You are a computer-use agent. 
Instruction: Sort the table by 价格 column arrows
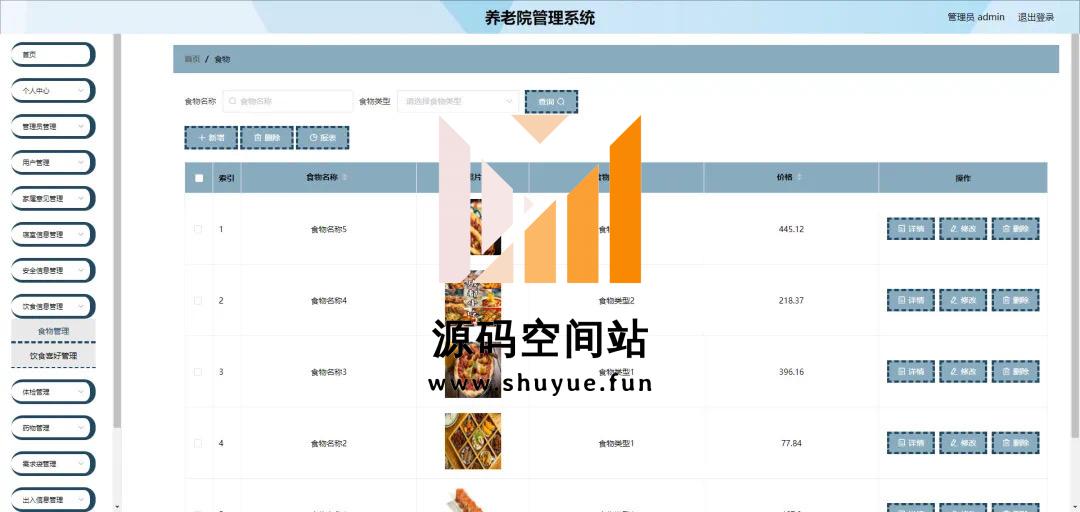click(x=800, y=178)
